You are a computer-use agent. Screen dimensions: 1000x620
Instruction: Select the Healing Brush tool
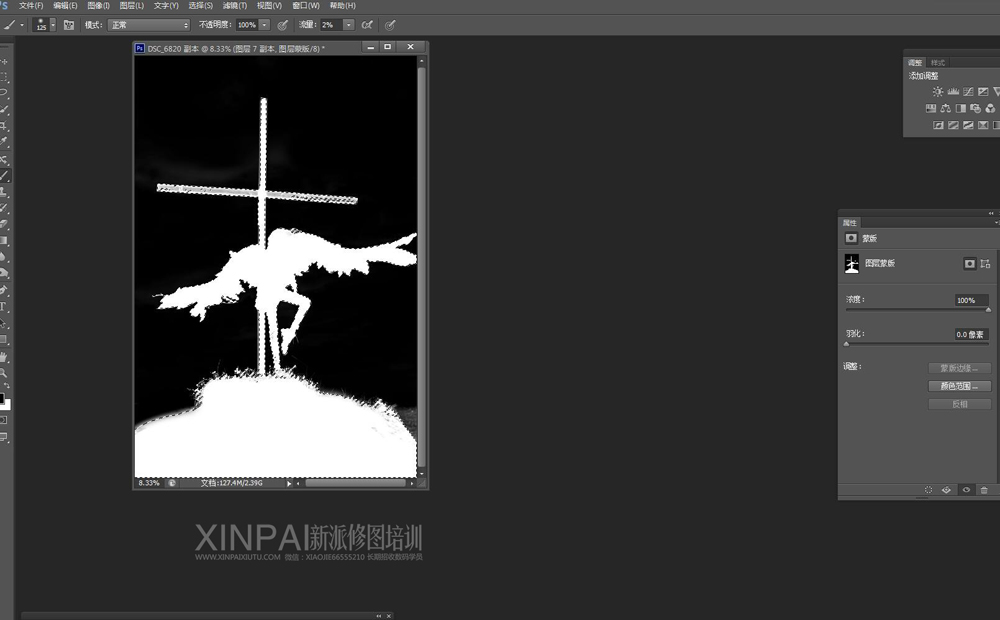4,159
